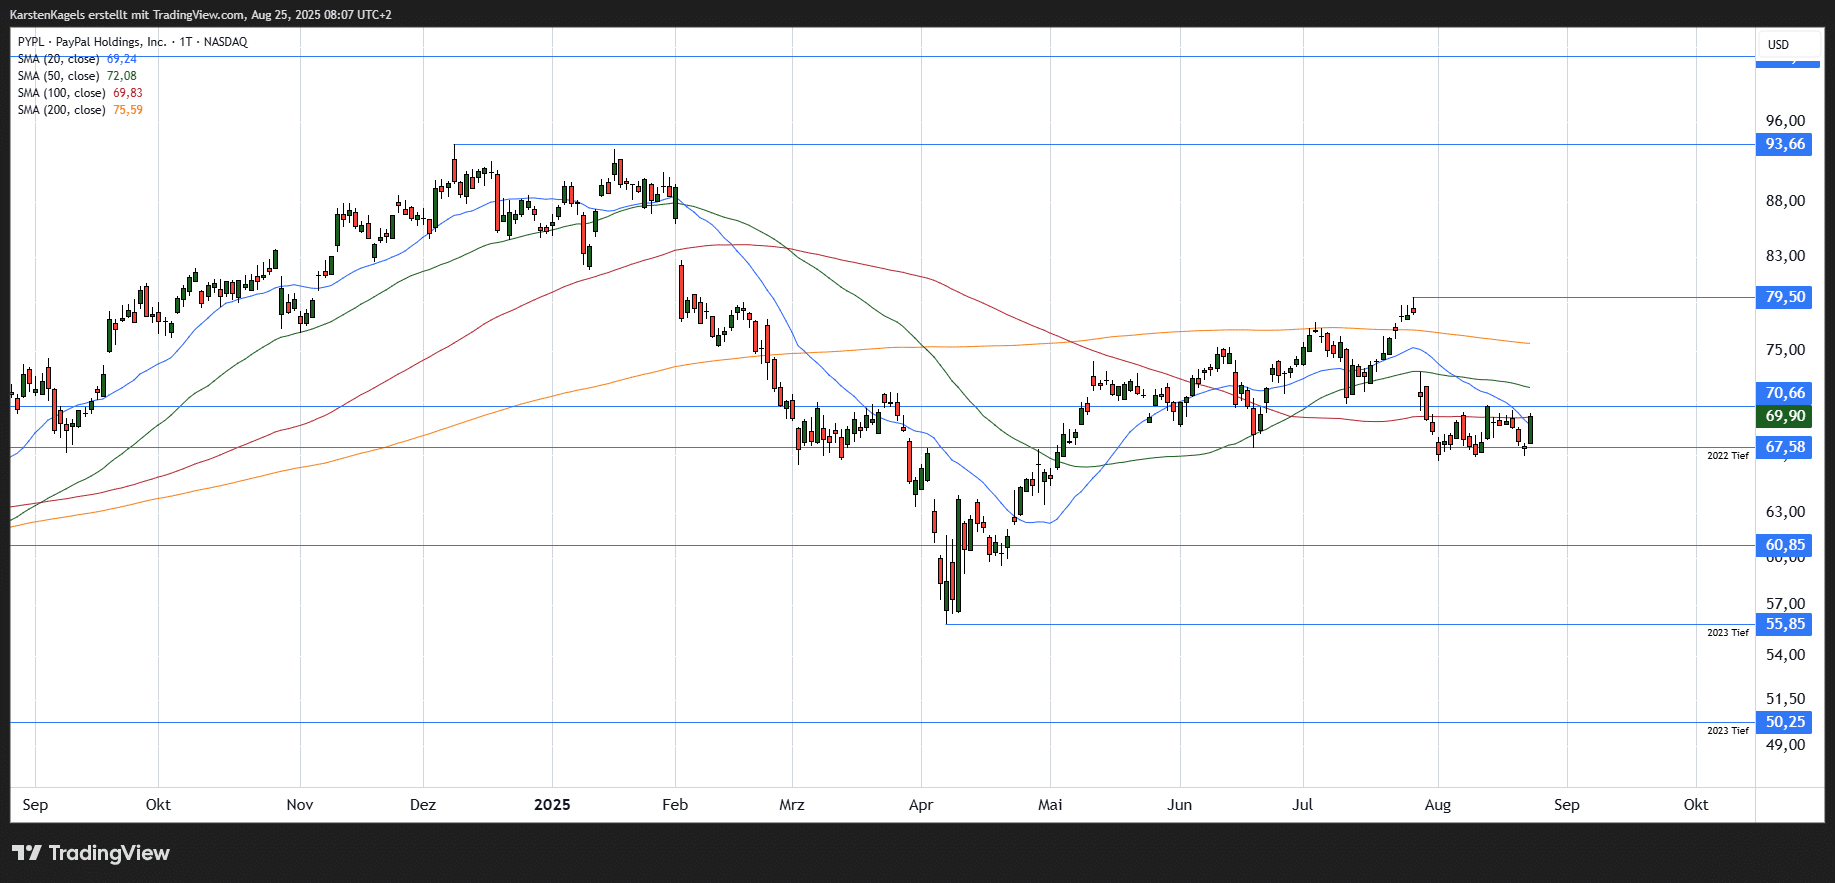Image resolution: width=1835 pixels, height=883 pixels.
Task: Click the Aug label on time axis
Action: click(x=1437, y=805)
